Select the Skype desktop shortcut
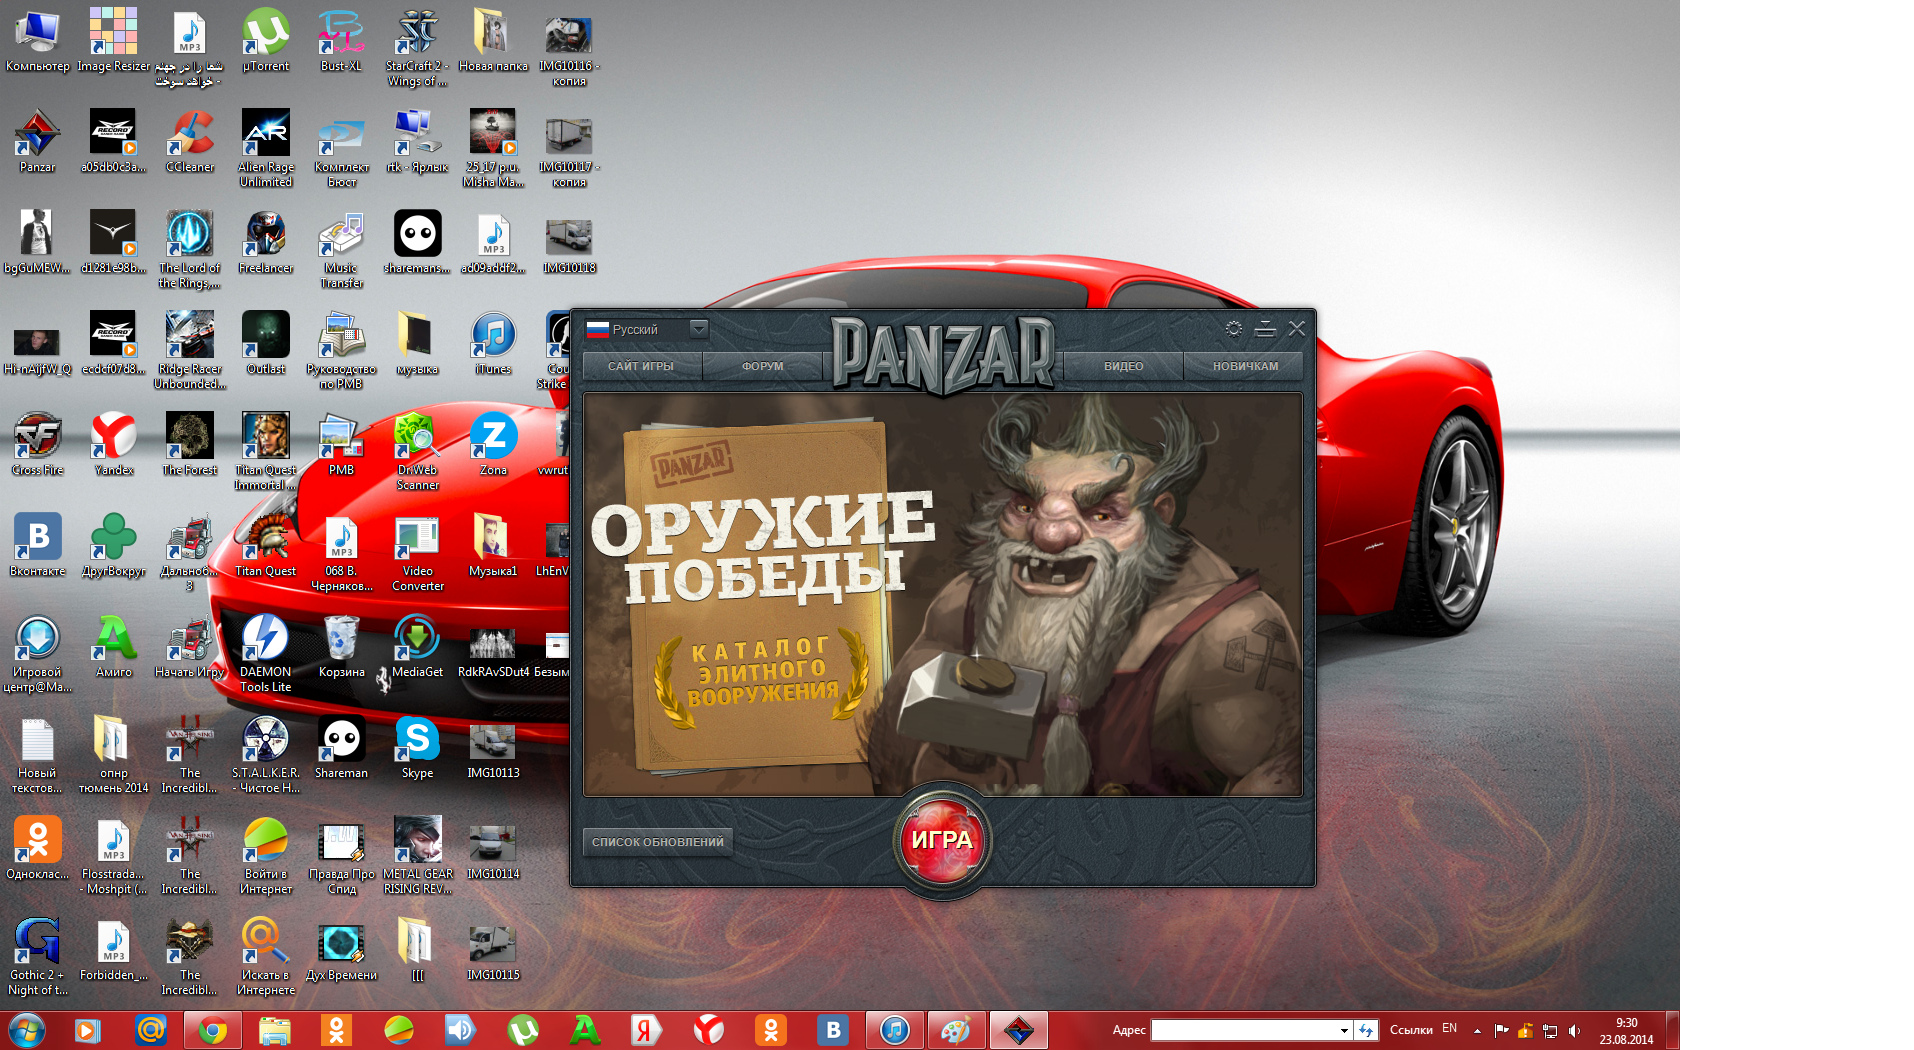1914x1050 pixels. (417, 748)
